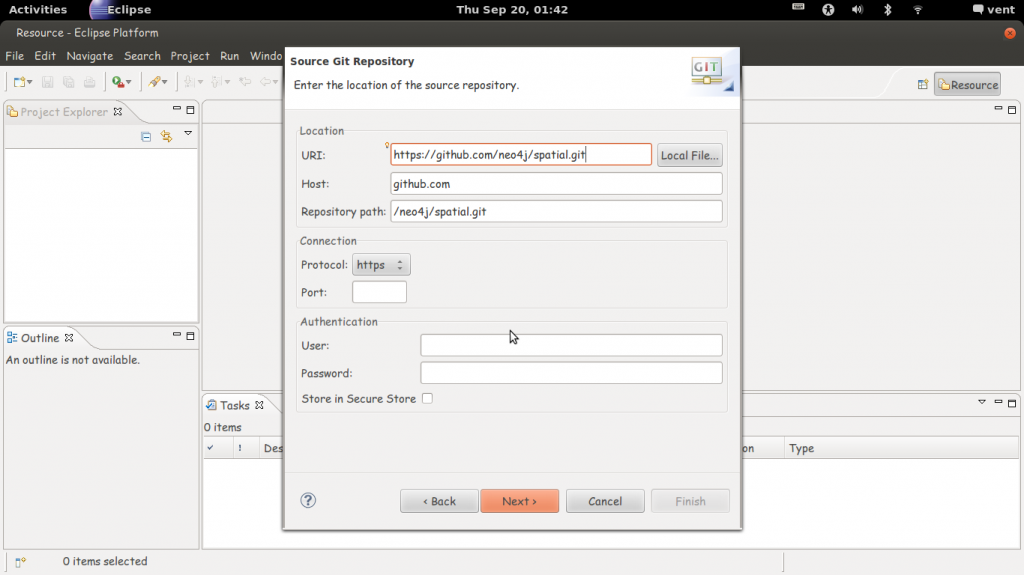1024x575 pixels.
Task: Click into the User input field
Action: [x=571, y=345]
